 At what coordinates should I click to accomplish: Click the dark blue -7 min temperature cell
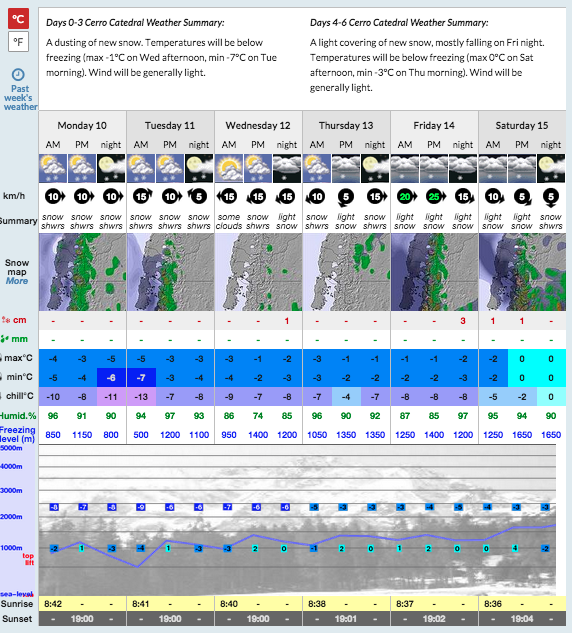point(141,378)
